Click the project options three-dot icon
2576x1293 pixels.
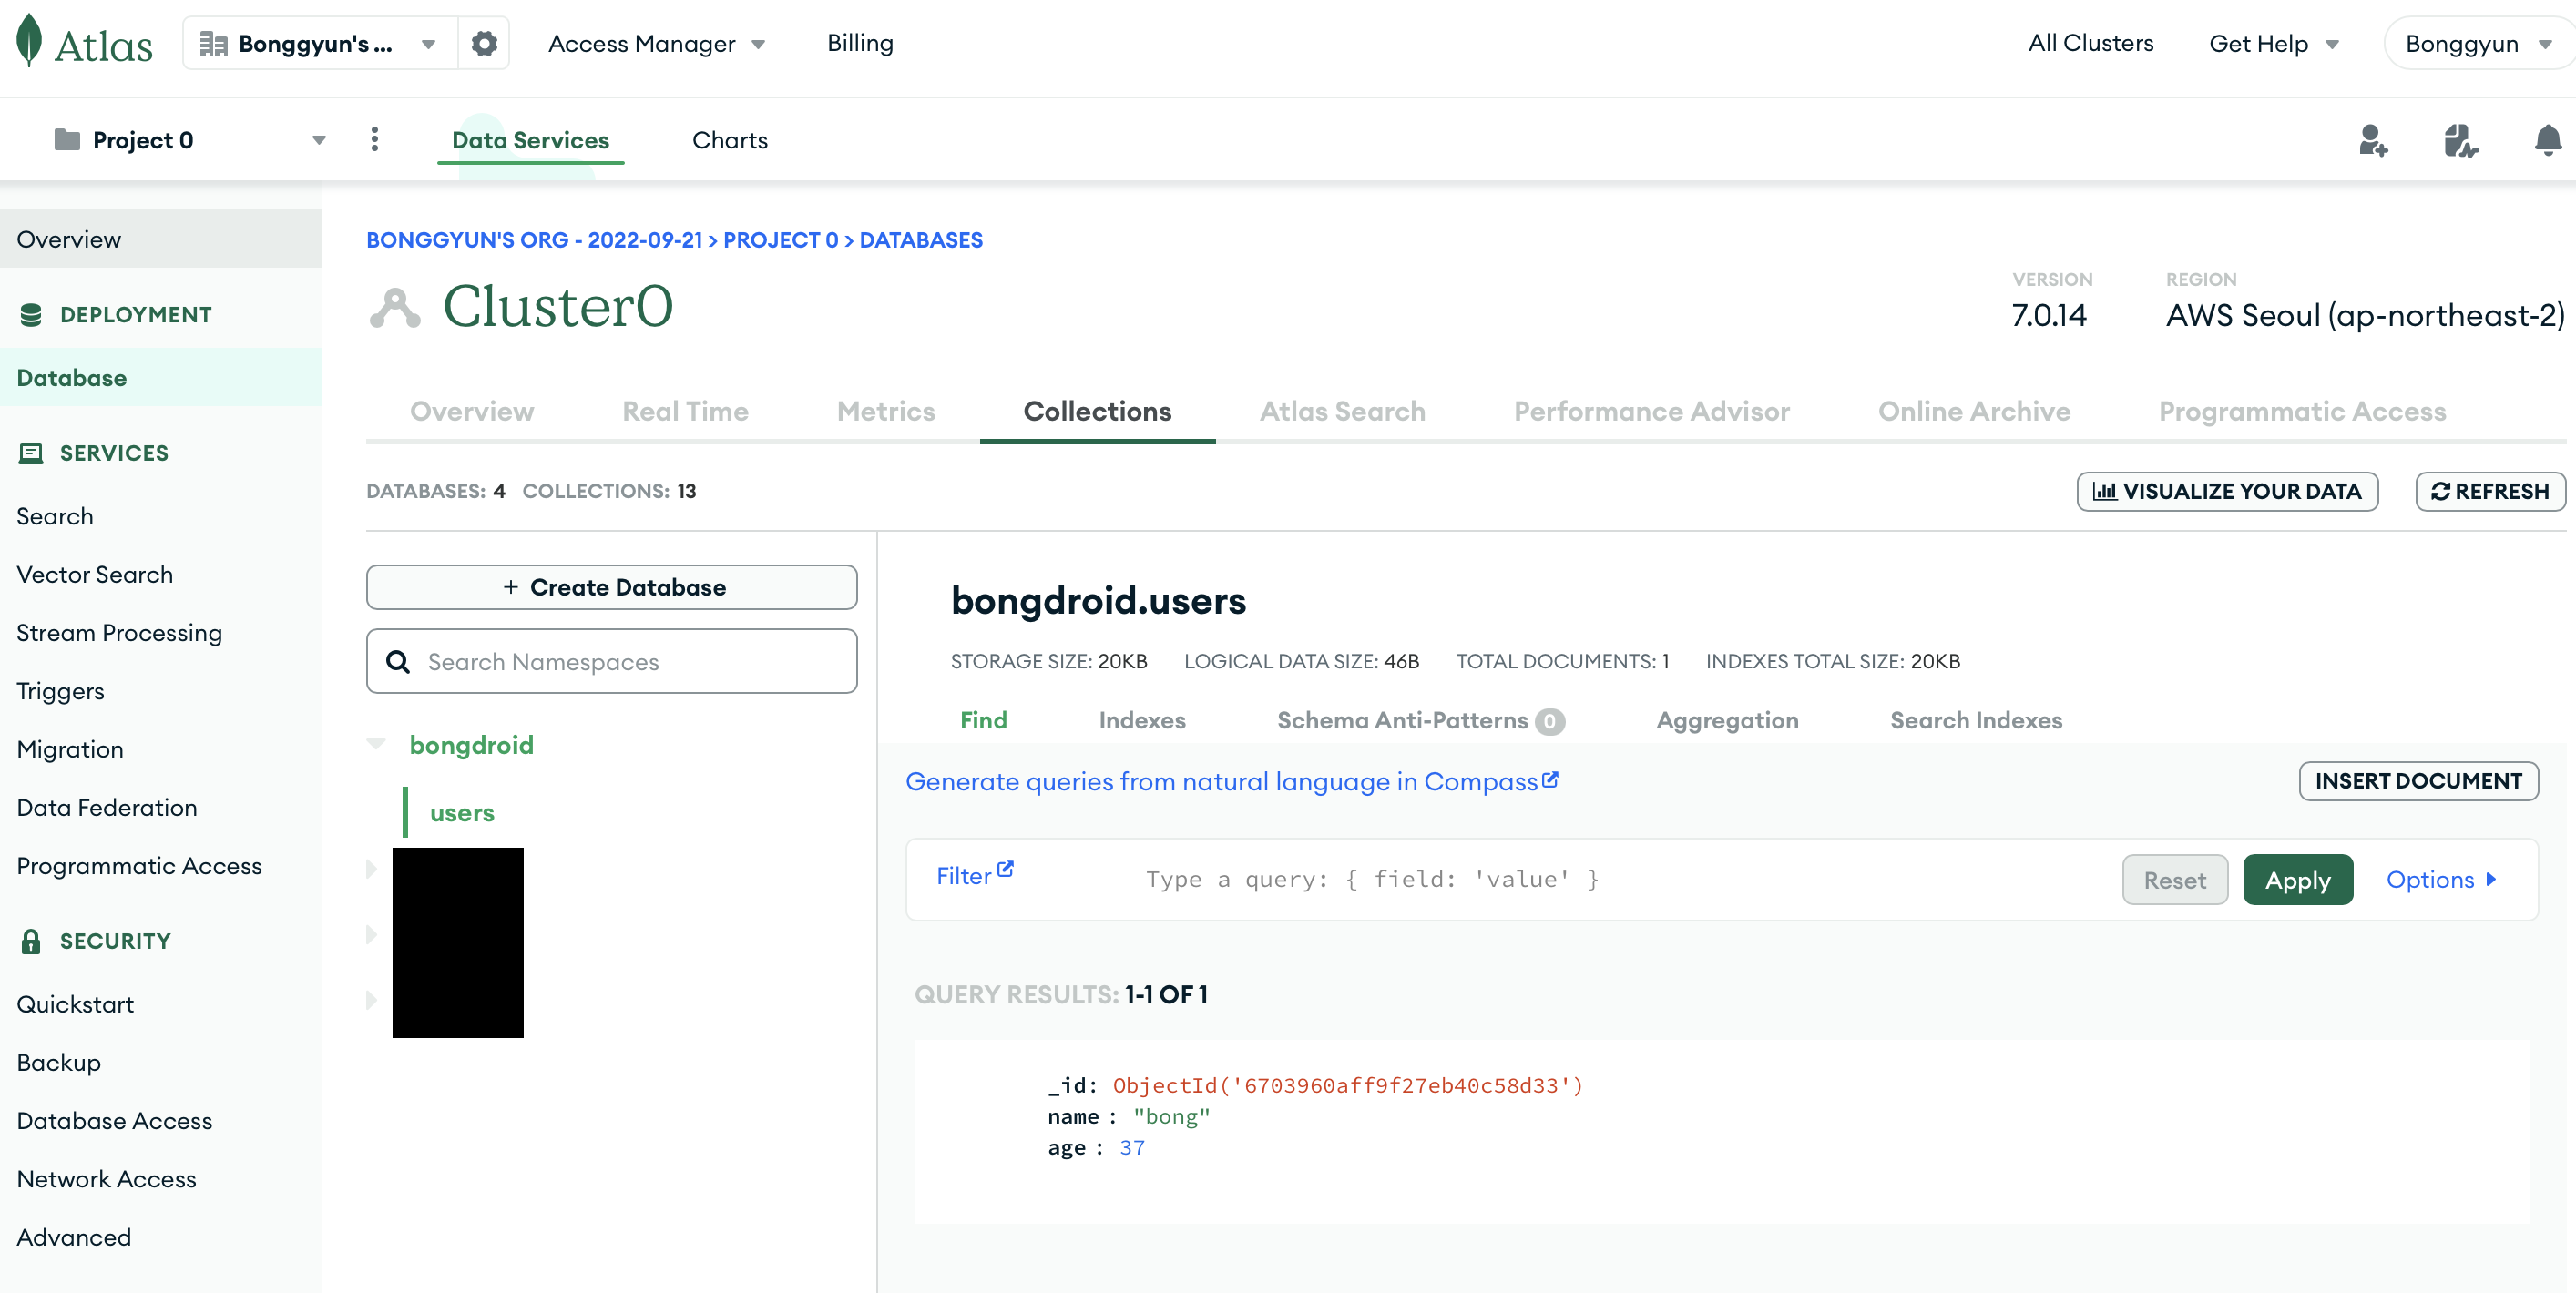[x=375, y=139]
